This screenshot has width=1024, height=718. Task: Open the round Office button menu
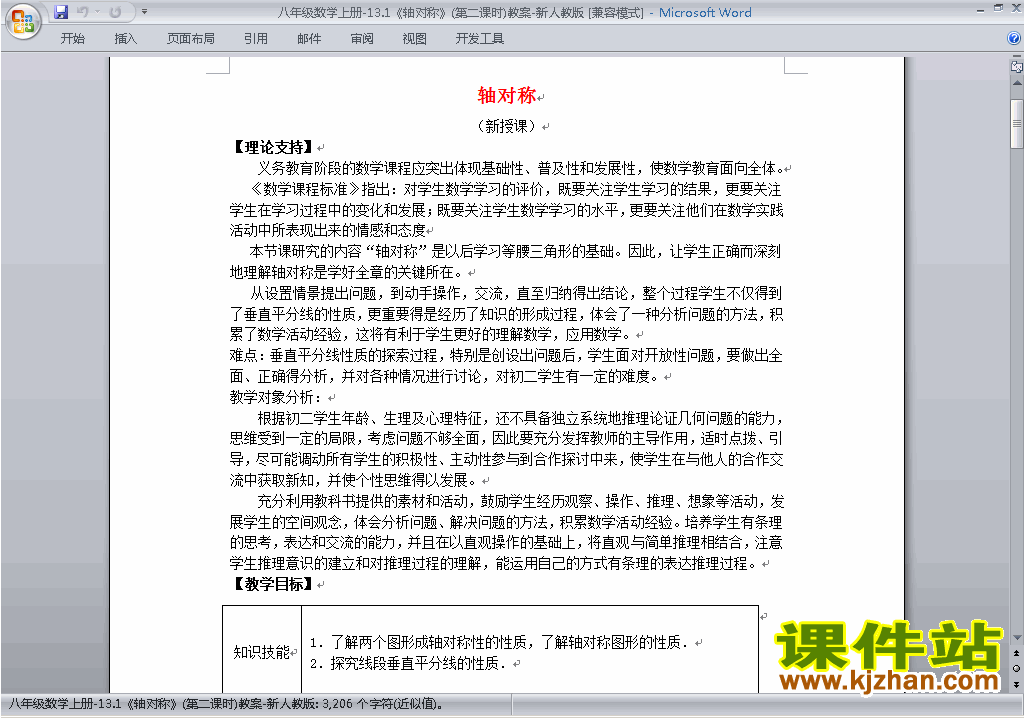(x=23, y=21)
